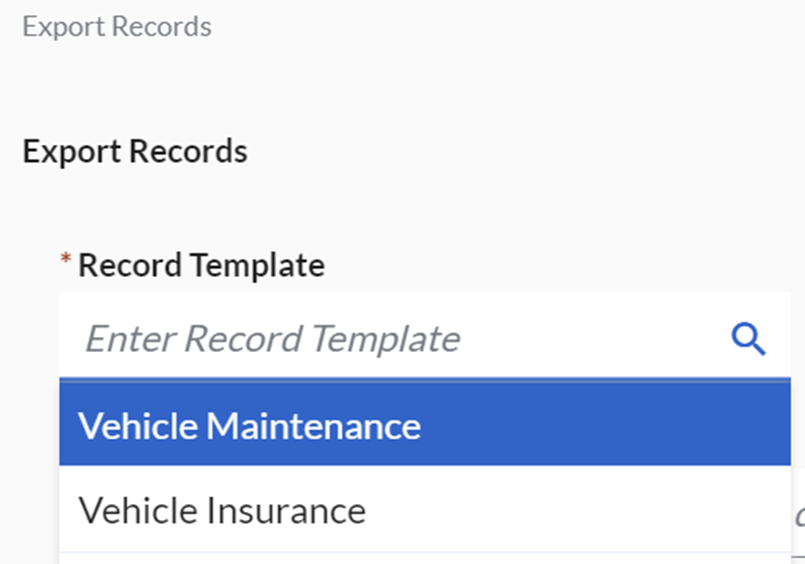Pick the highlighted Vehicle Maintenance entry
The width and height of the screenshot is (805, 564).
250,427
